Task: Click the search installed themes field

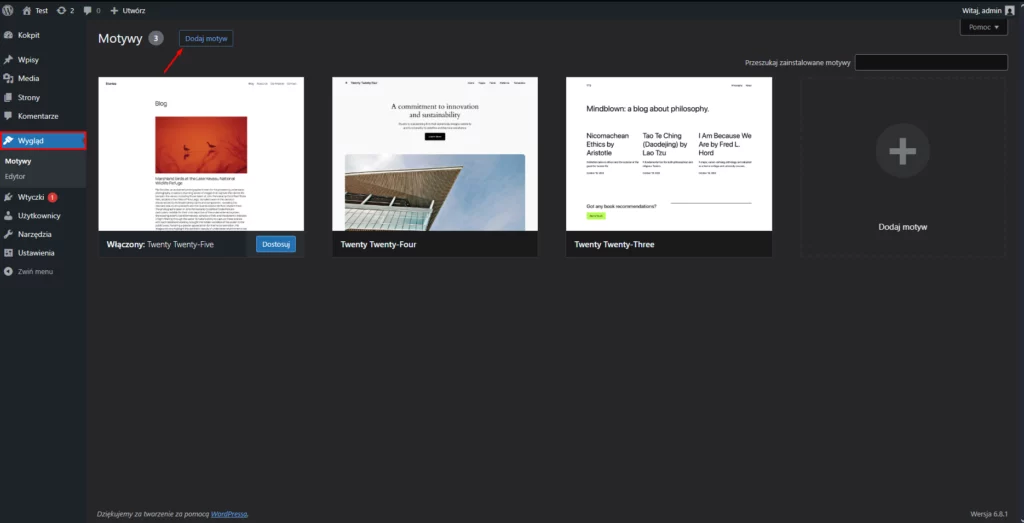Action: point(930,63)
